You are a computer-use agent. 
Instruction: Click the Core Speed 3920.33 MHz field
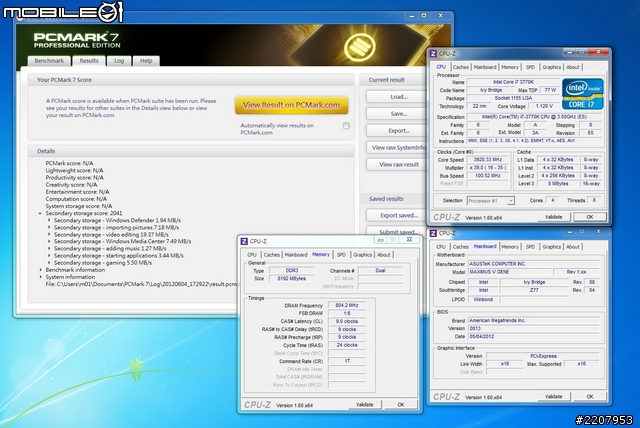[487, 160]
